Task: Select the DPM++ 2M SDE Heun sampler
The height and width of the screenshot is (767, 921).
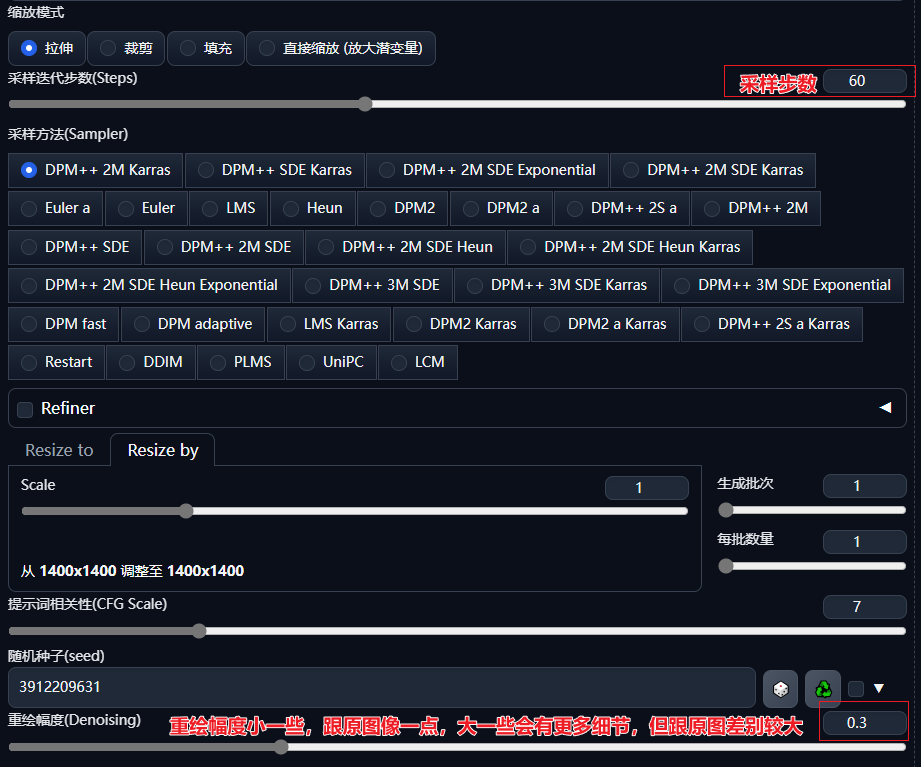Action: pos(405,247)
